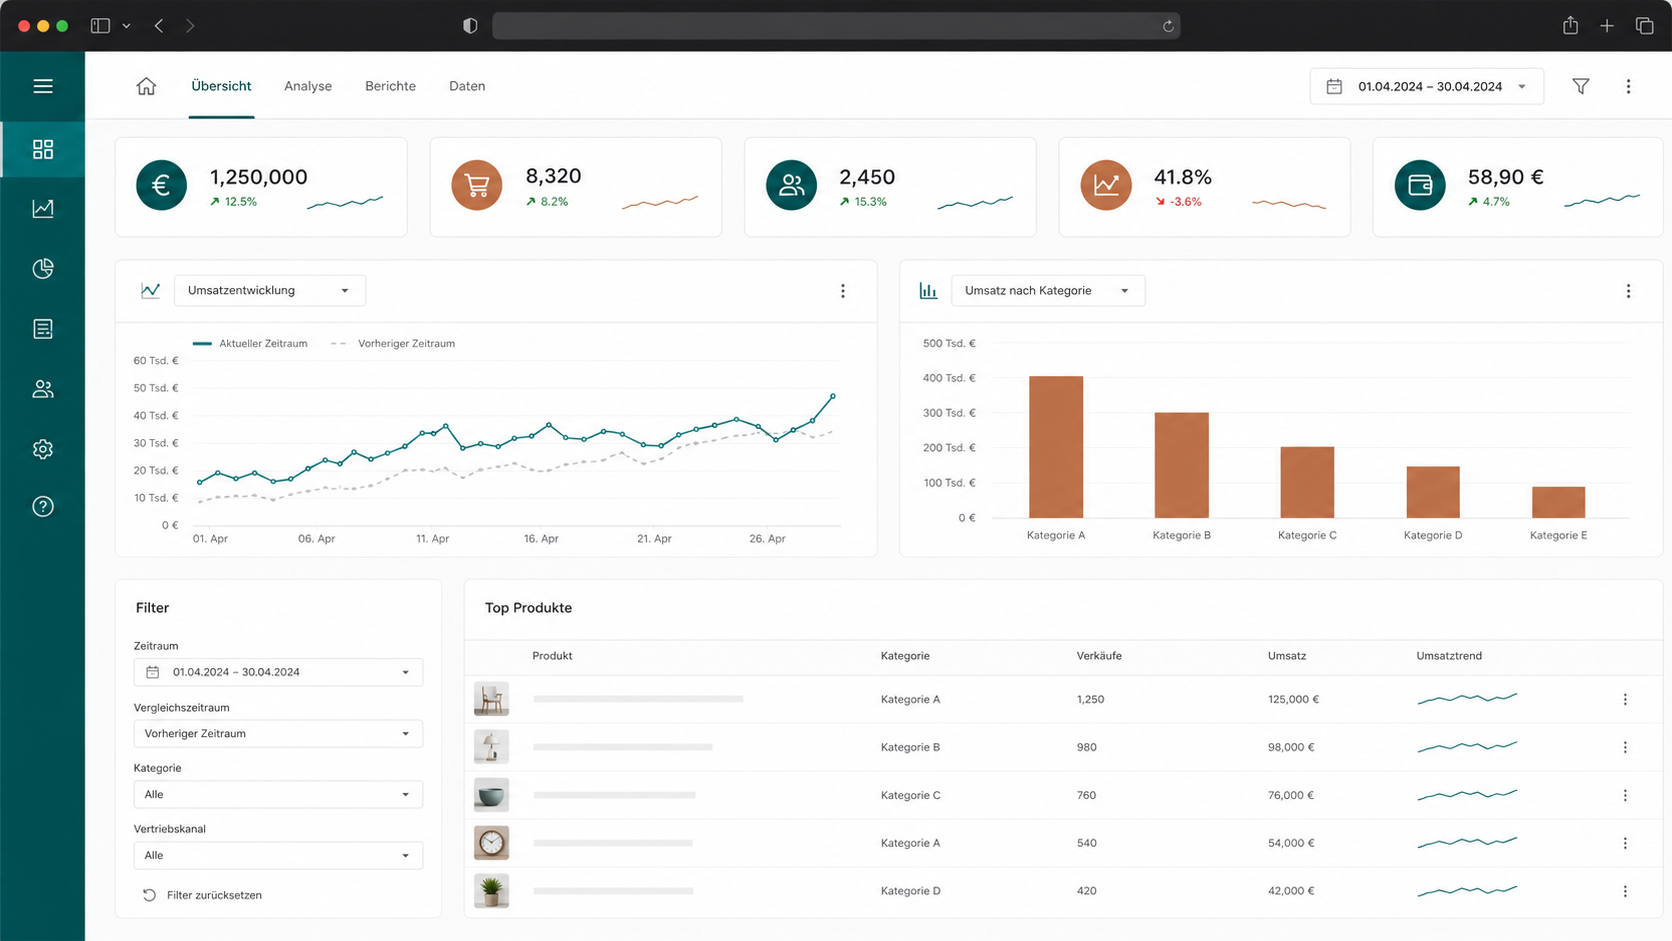Click the Kategorie A bar
The height and width of the screenshot is (941, 1672).
[1056, 447]
